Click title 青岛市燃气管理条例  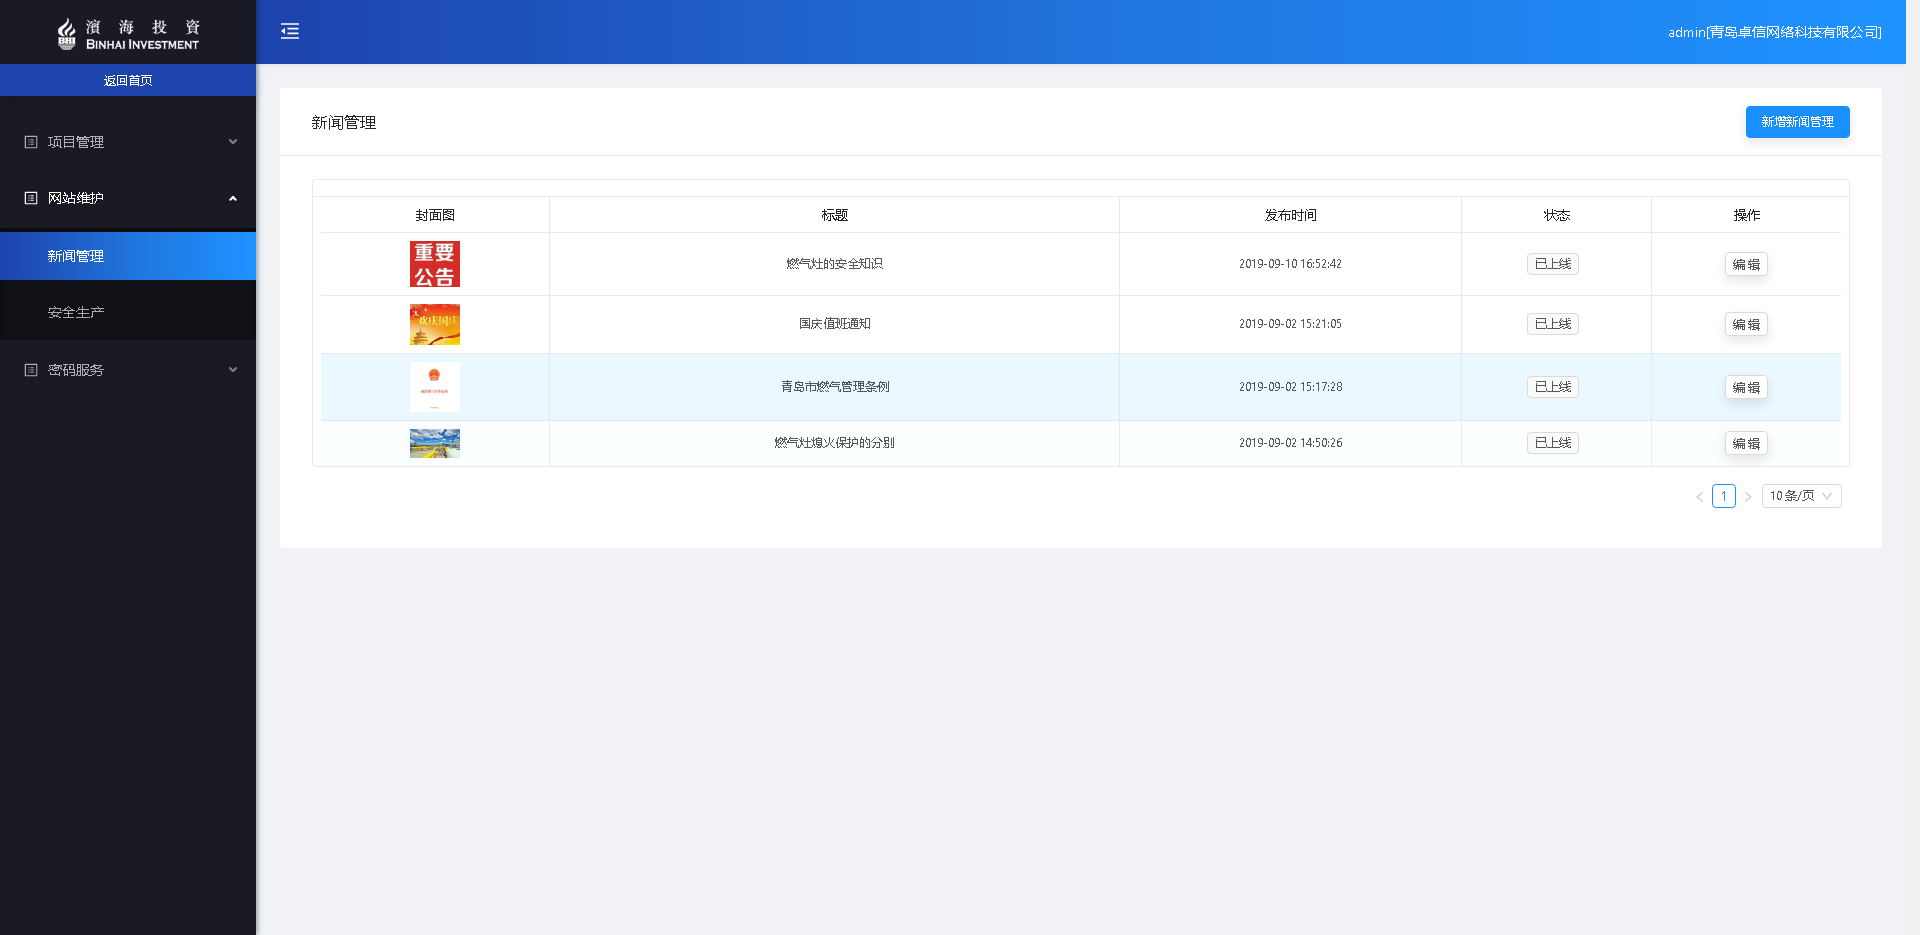[x=834, y=387]
